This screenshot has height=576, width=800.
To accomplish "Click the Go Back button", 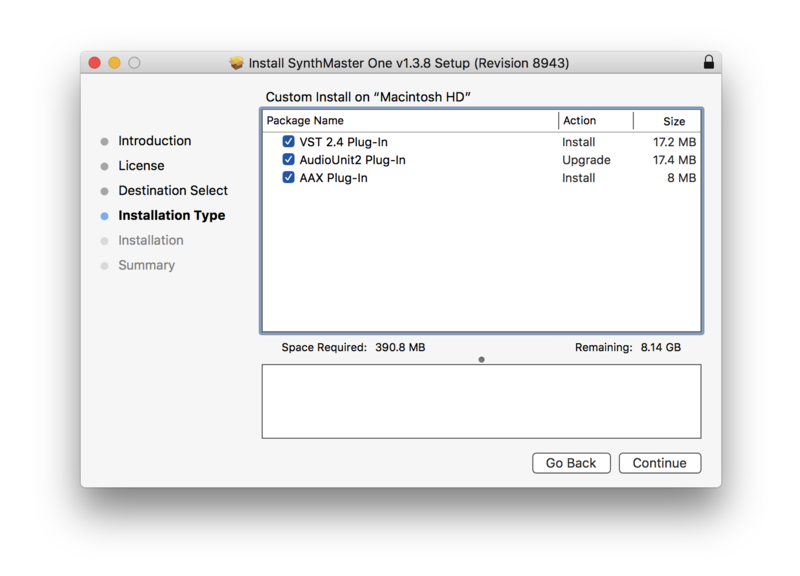I will click(571, 463).
